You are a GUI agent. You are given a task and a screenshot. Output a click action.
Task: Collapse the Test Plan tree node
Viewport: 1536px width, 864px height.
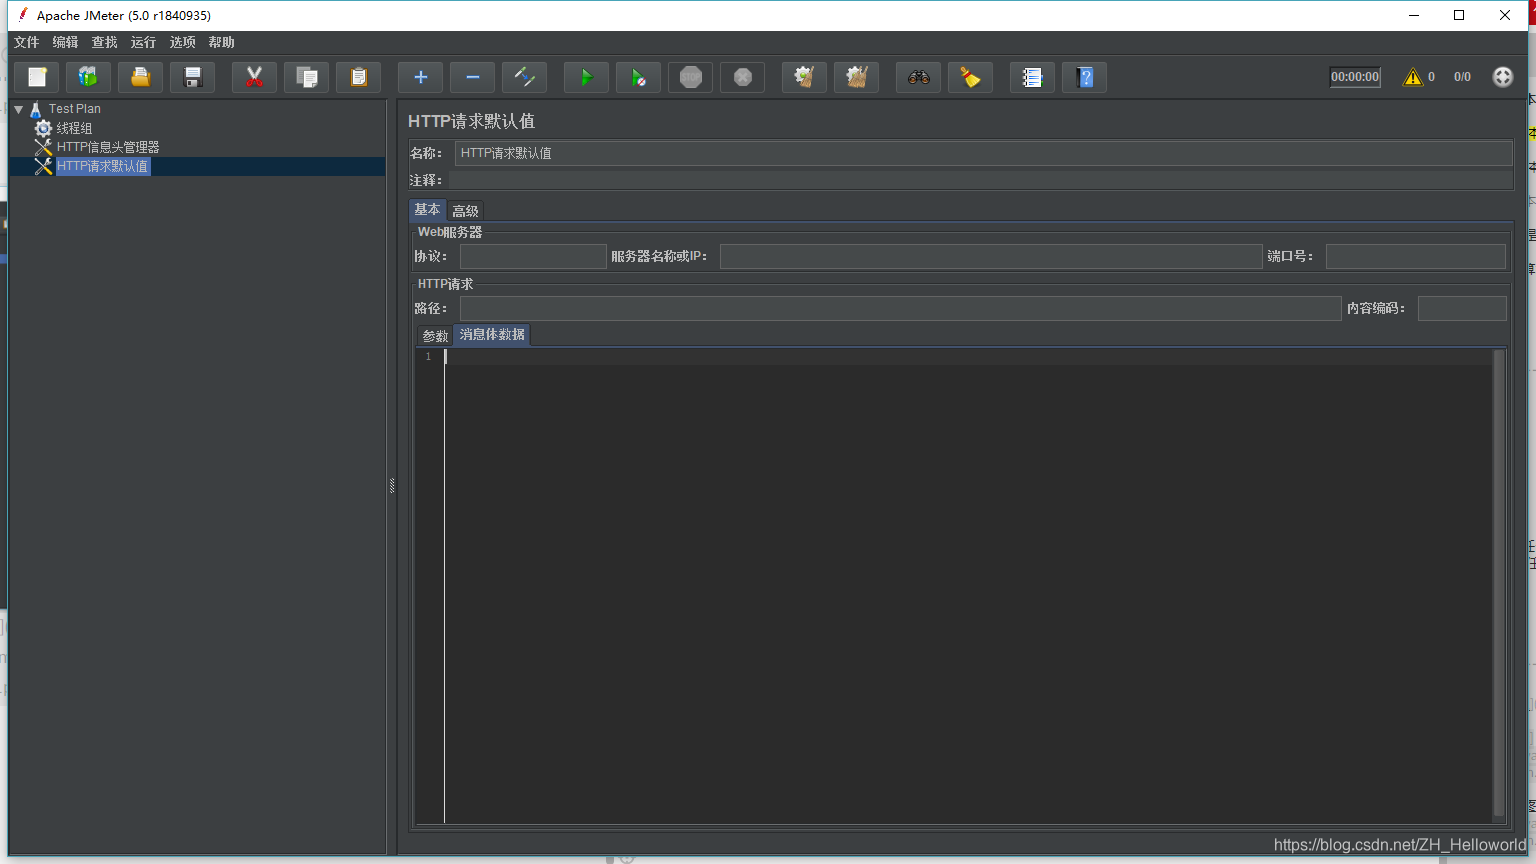tap(19, 109)
